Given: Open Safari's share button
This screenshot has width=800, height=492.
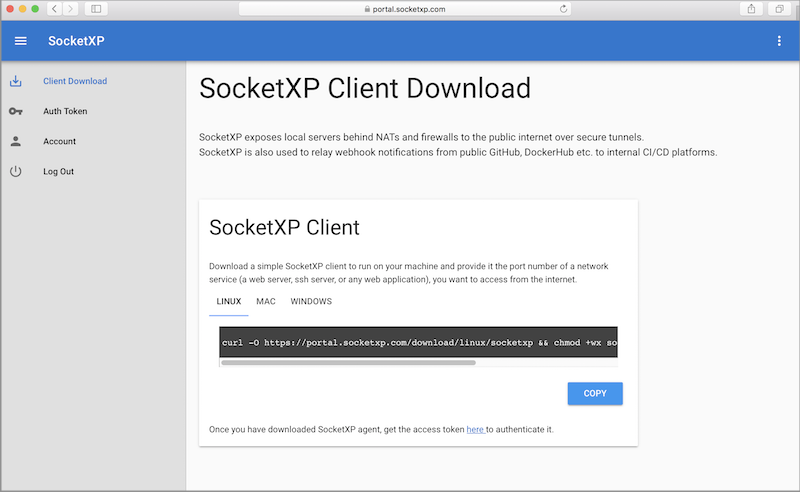Looking at the screenshot, I should [752, 9].
